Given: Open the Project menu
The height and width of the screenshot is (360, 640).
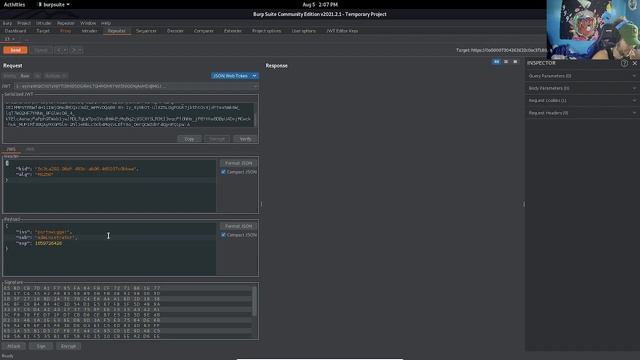Looking at the screenshot, I should pos(24,23).
